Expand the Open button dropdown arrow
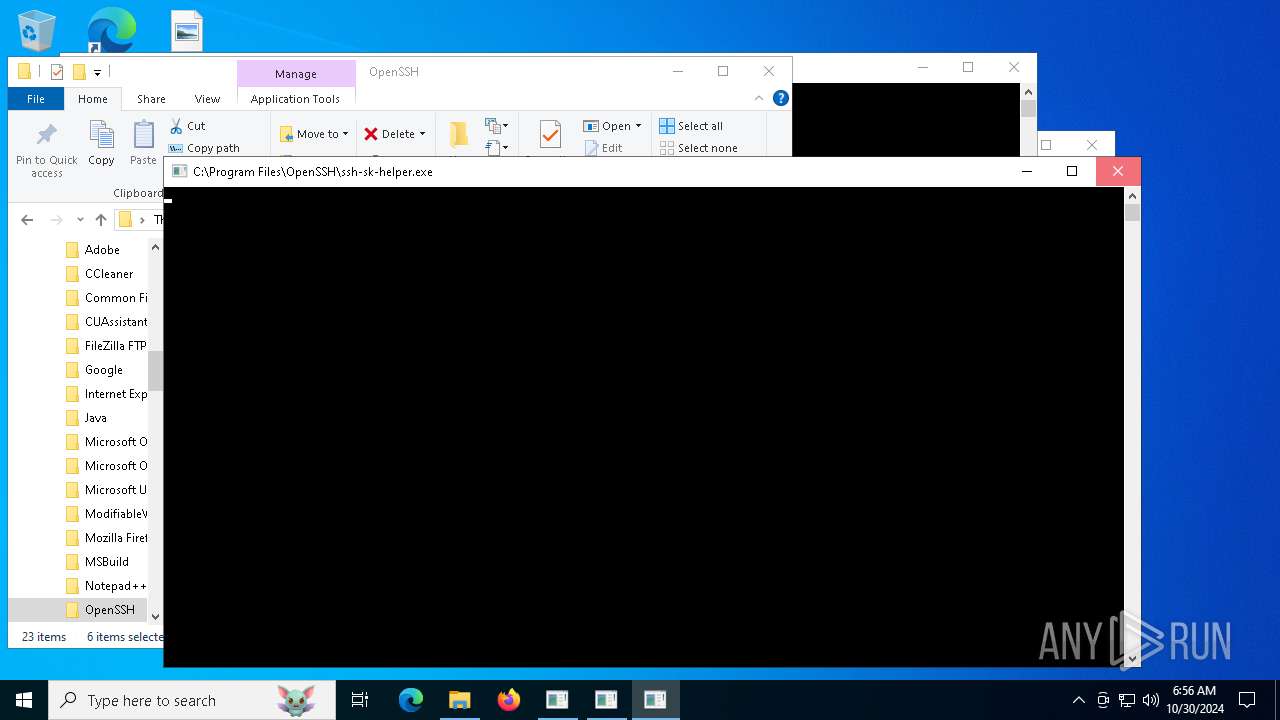 click(638, 126)
